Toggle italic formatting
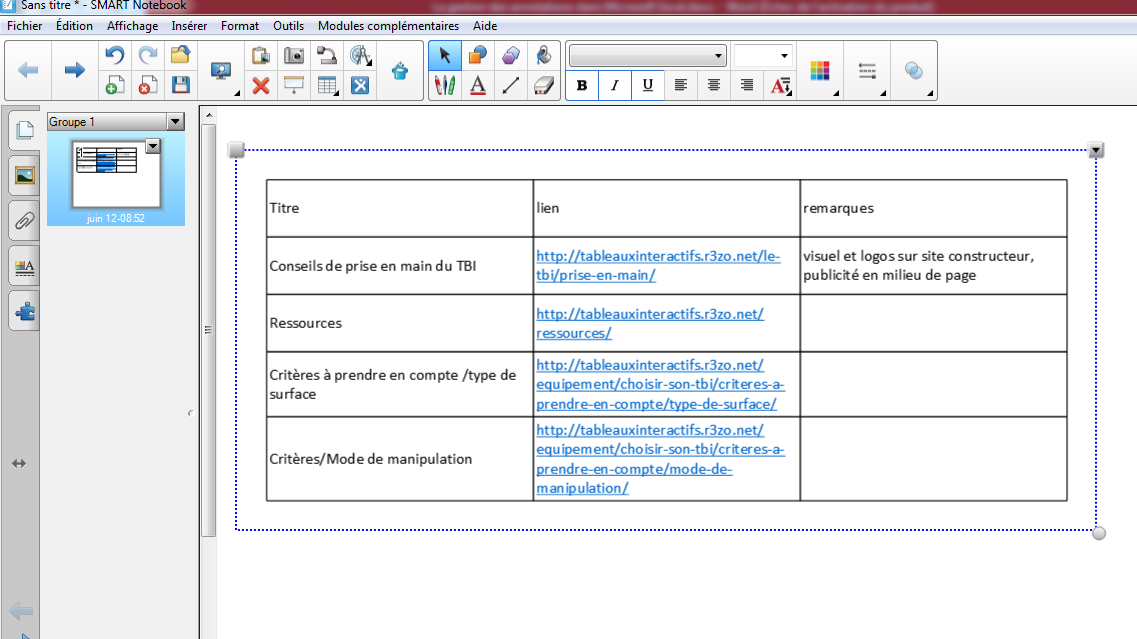 615,86
